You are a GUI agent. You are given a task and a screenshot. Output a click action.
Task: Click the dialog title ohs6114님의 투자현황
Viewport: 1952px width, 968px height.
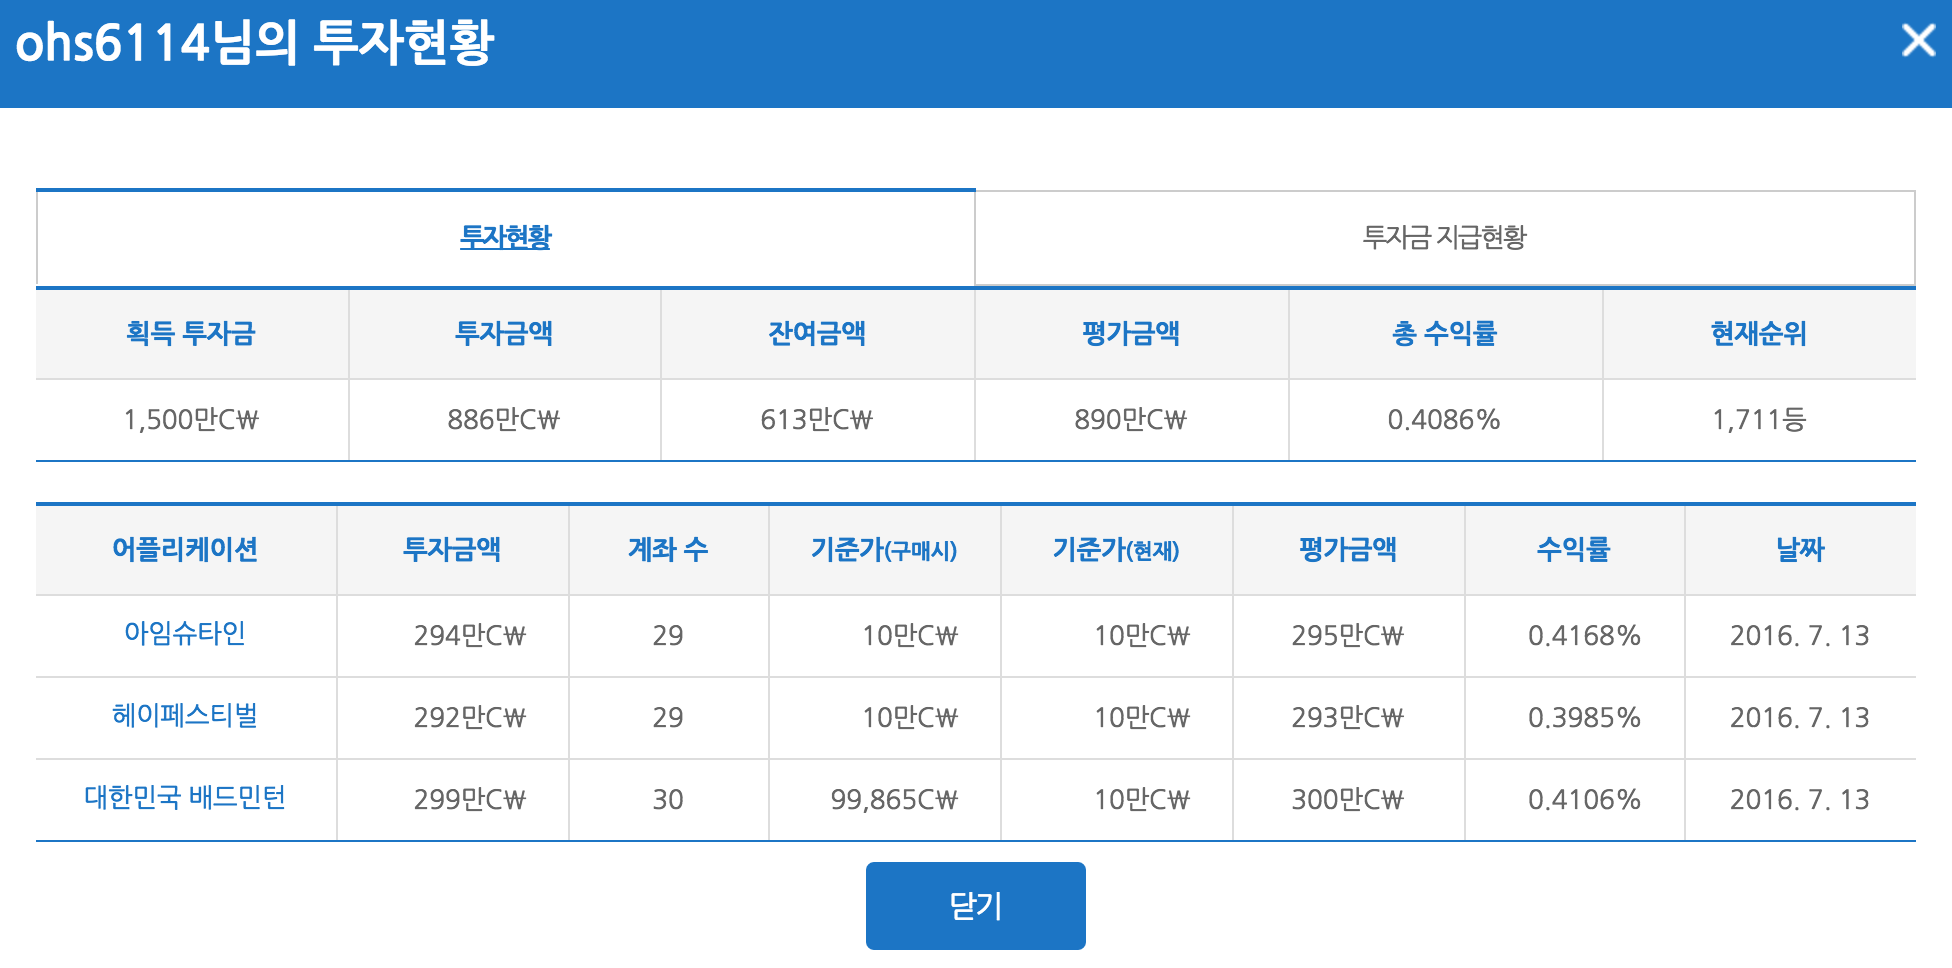pyautogui.click(x=255, y=43)
